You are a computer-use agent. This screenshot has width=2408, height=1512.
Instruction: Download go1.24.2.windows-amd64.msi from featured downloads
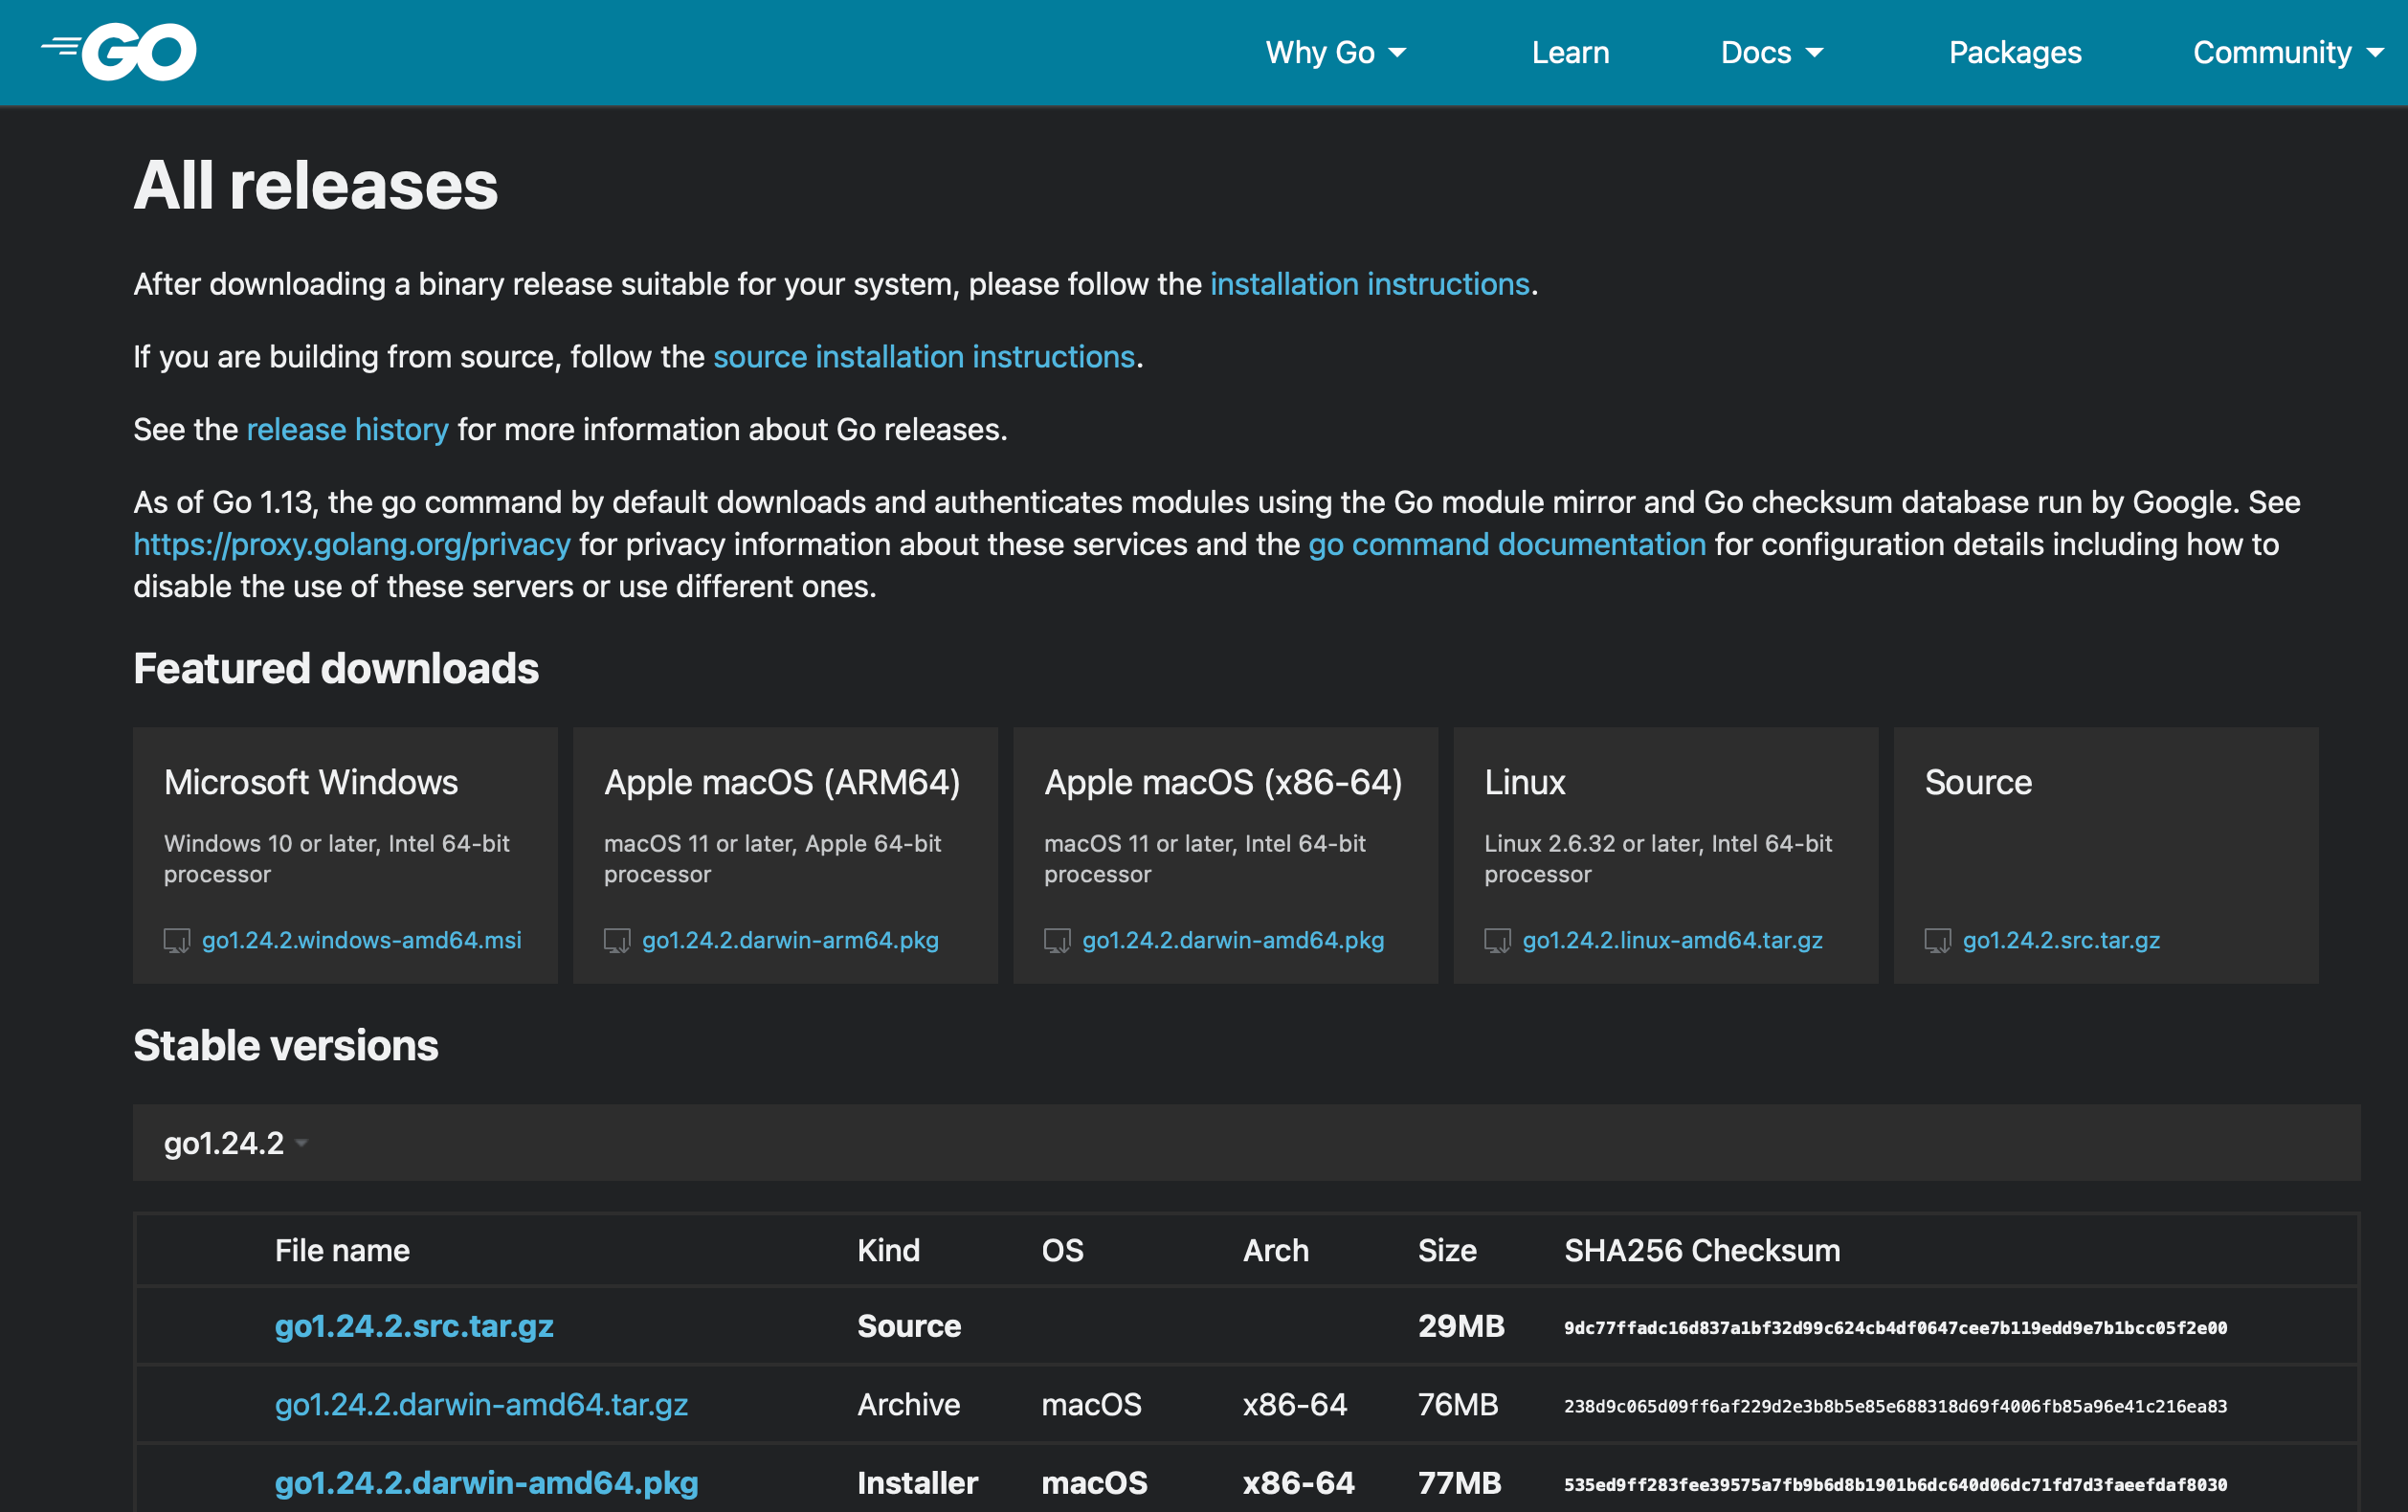pos(362,940)
